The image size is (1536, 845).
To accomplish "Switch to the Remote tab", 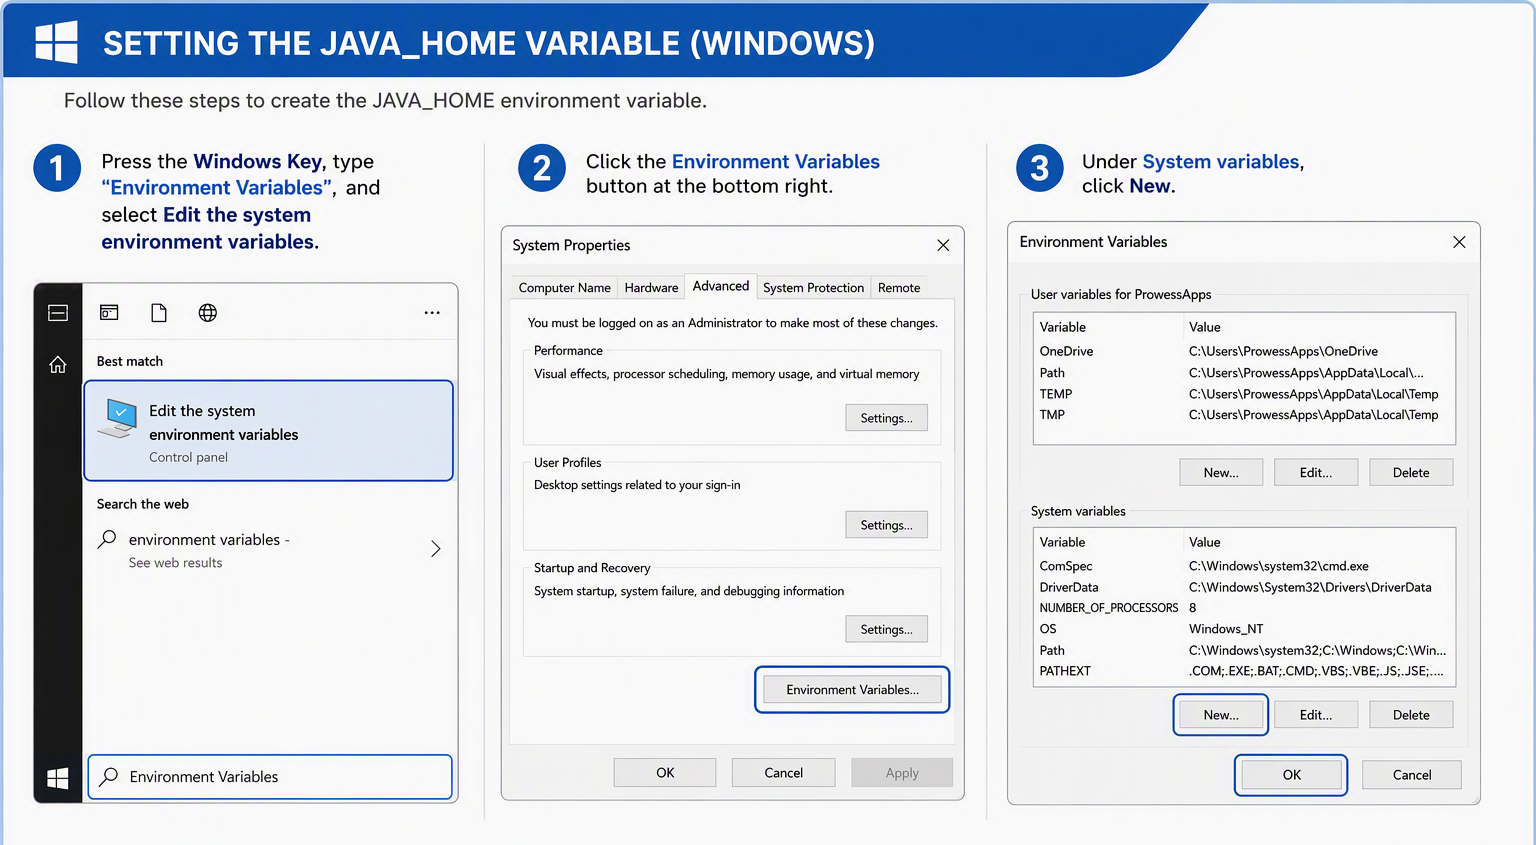I will 899,288.
